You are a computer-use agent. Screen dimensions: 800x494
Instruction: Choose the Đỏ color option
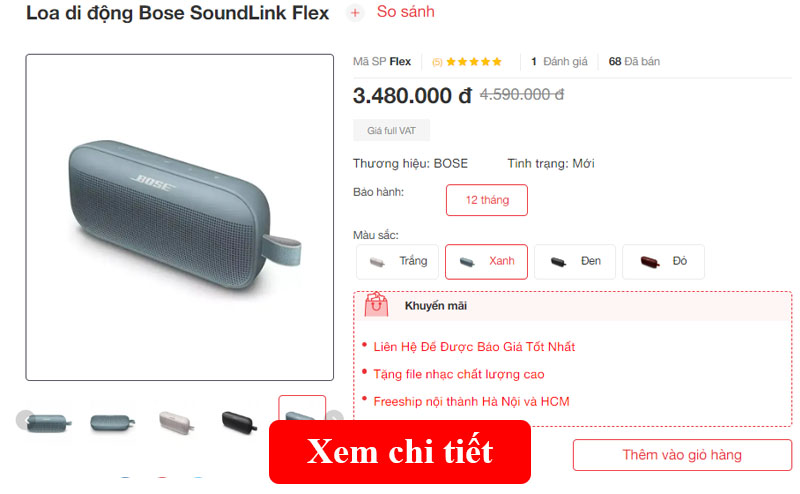(663, 261)
